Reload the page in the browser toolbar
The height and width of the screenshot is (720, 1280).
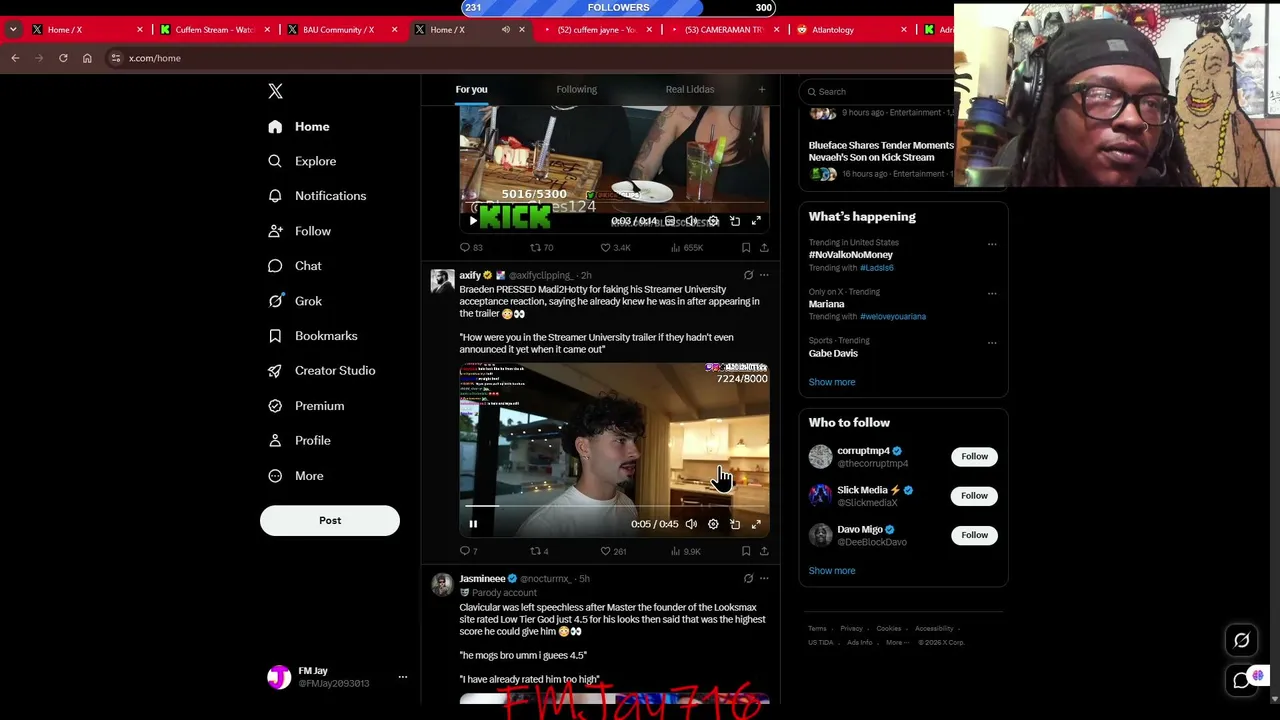(63, 58)
